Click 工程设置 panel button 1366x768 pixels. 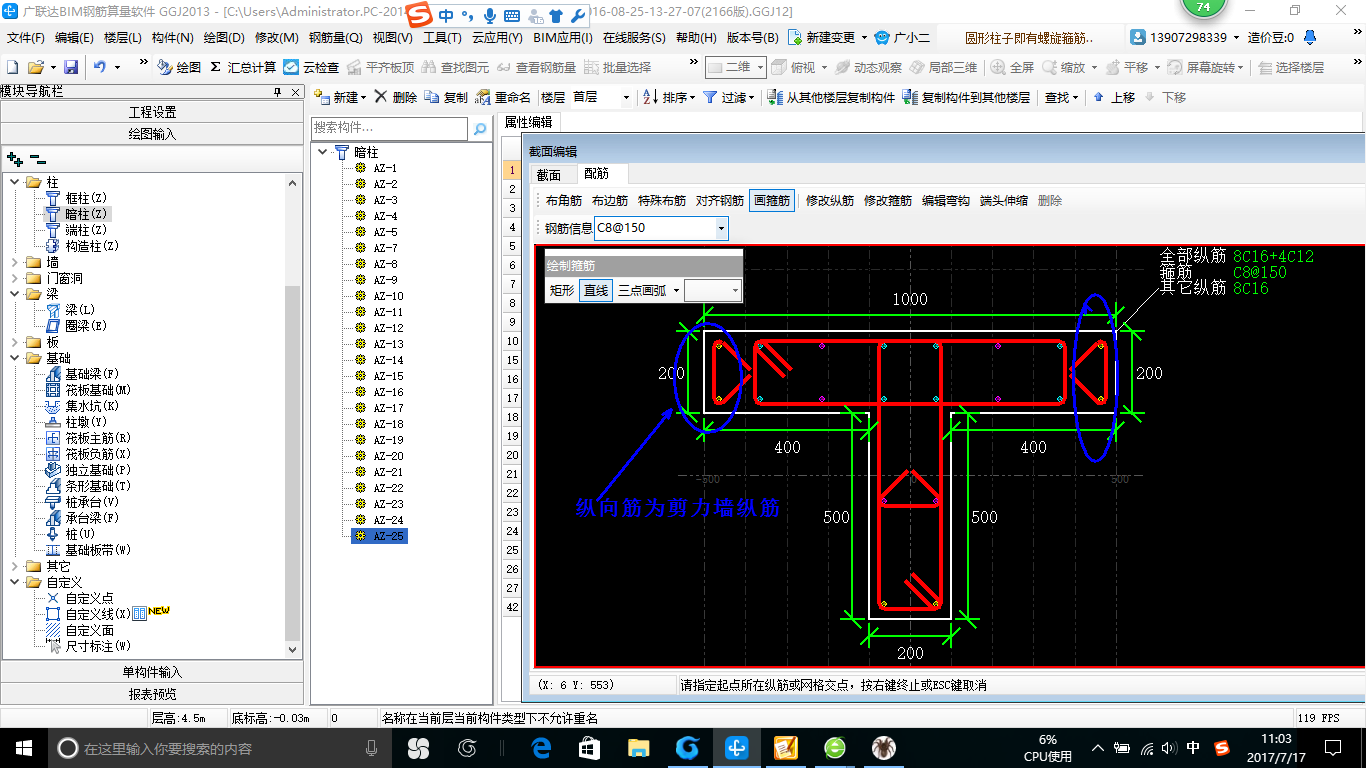[152, 112]
